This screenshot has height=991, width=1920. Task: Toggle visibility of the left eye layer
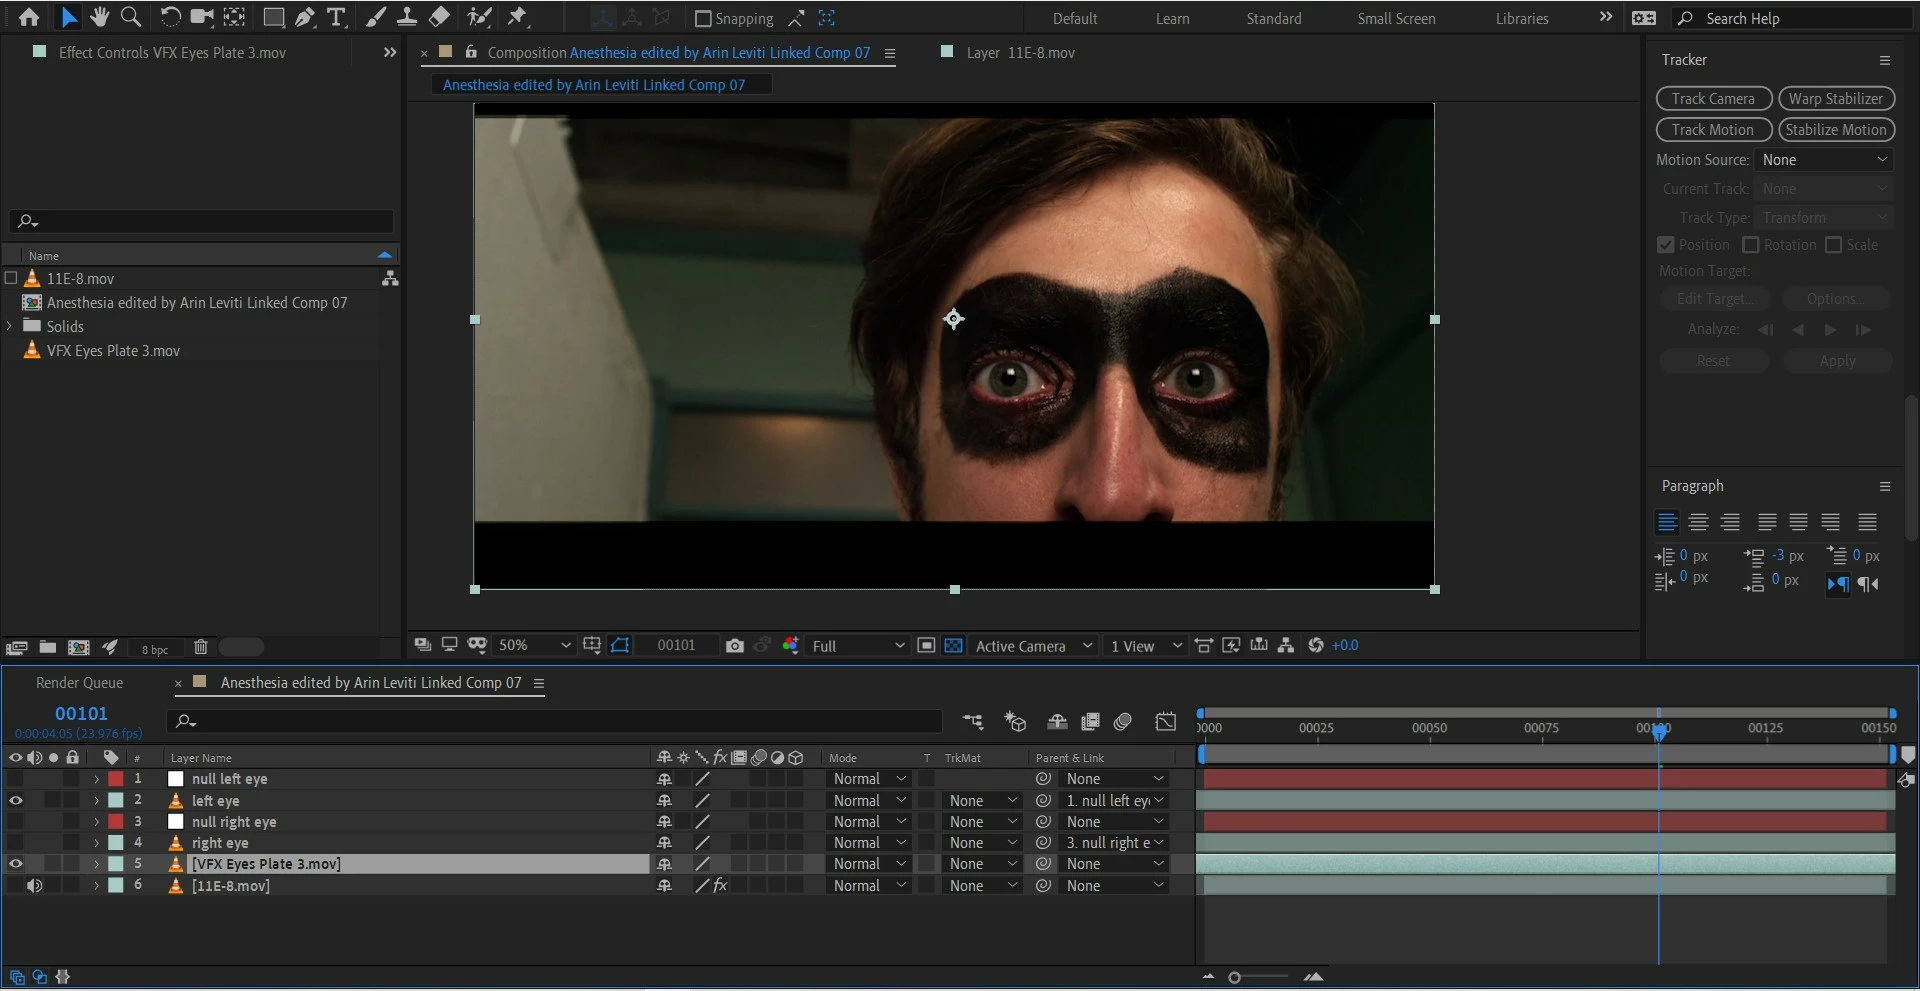(16, 801)
